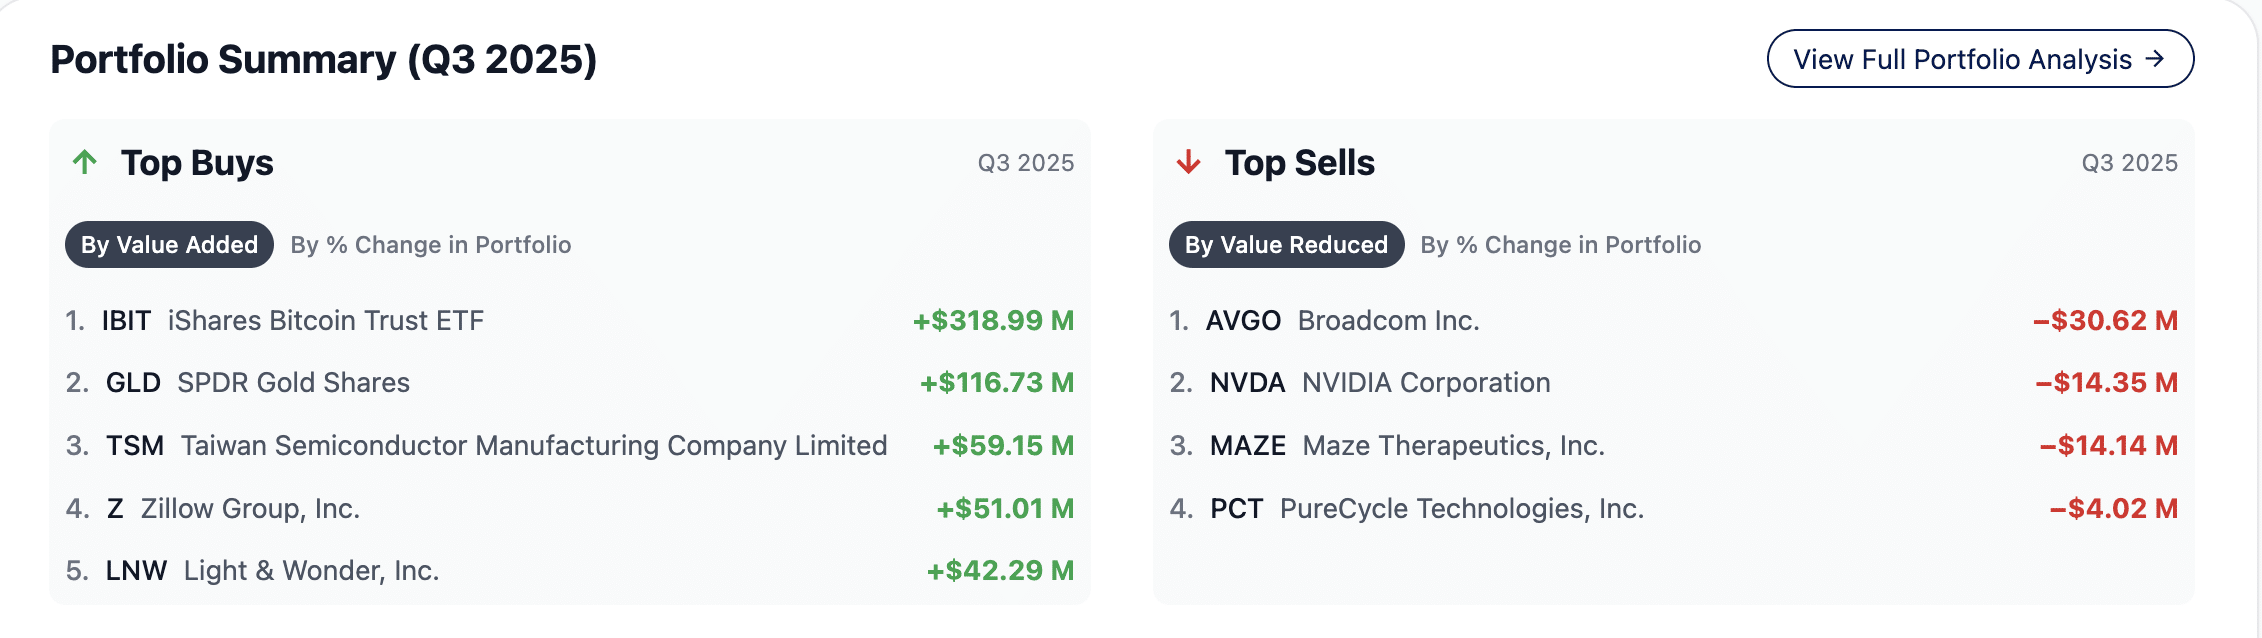
Task: Switch Top Sells to By % Change in Portfolio
Action: coord(1560,245)
